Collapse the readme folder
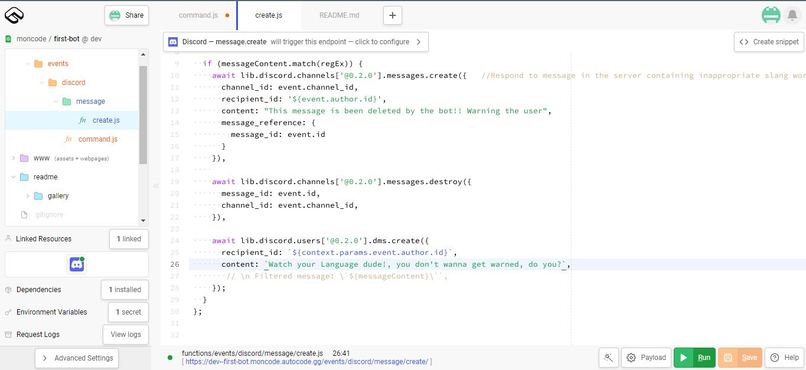This screenshot has width=806, height=370. (x=13, y=177)
